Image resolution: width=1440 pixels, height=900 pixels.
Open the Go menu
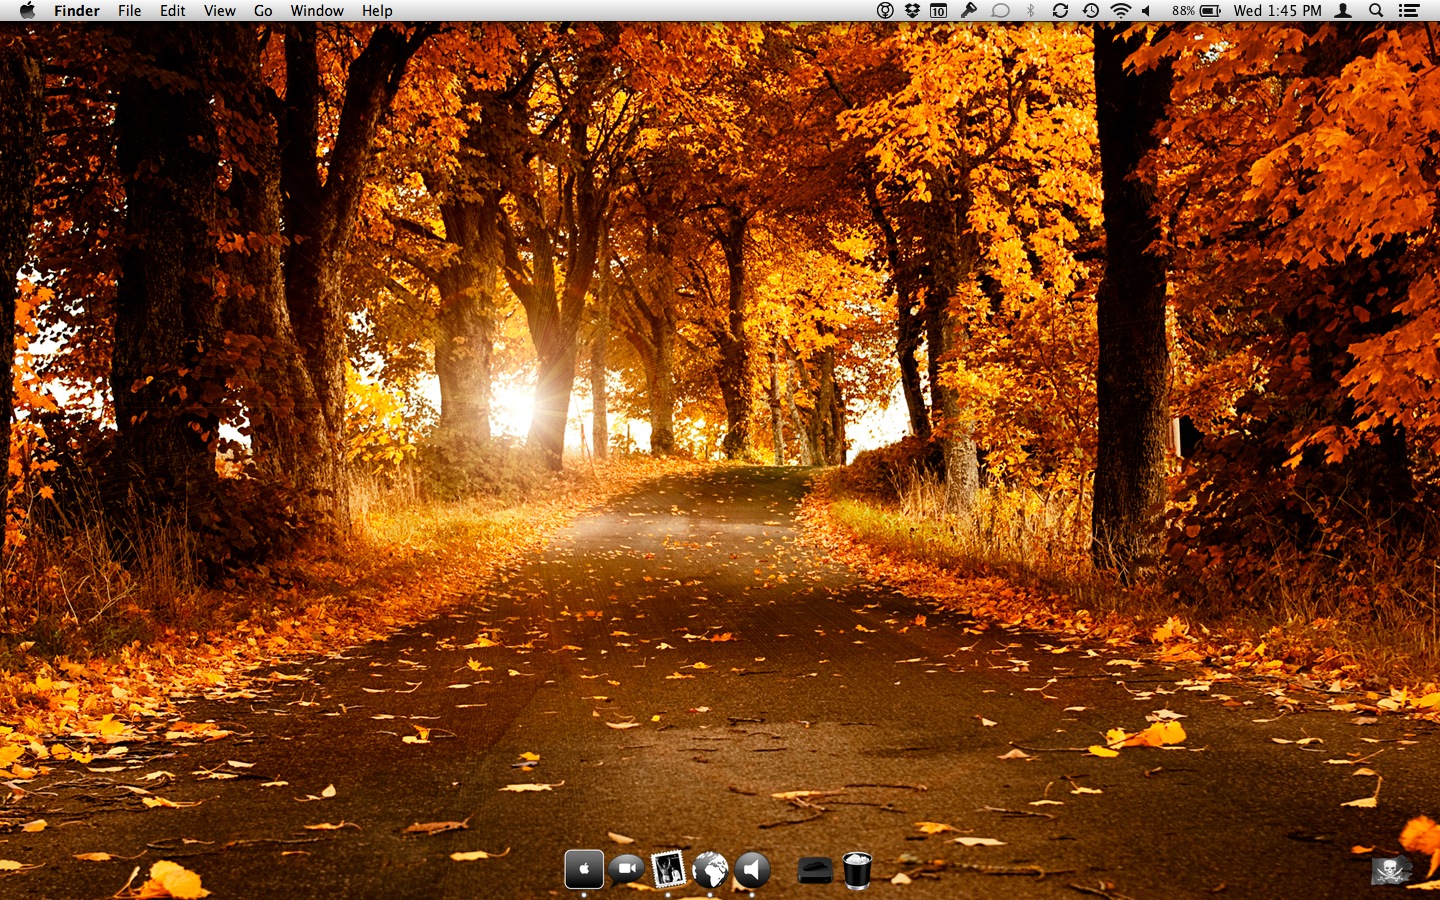pyautogui.click(x=263, y=11)
